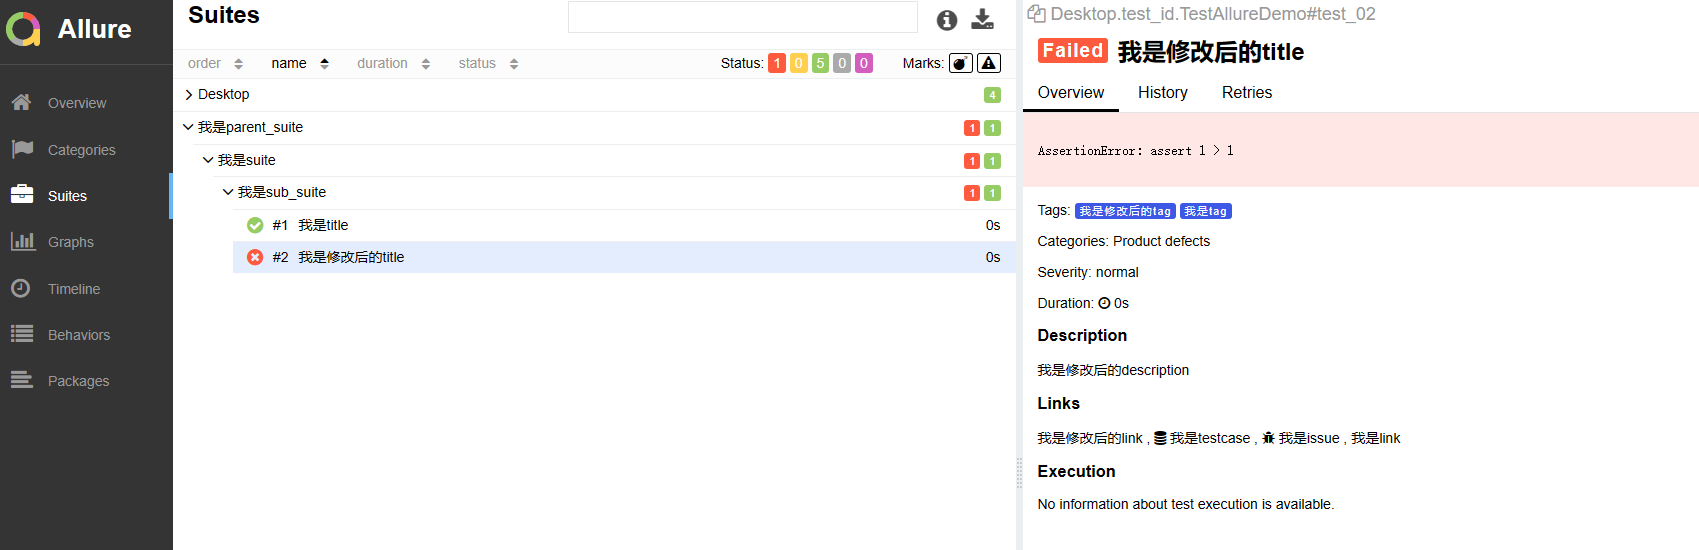Toggle the passed status filter showing 5
The width and height of the screenshot is (1699, 550).
click(x=820, y=63)
